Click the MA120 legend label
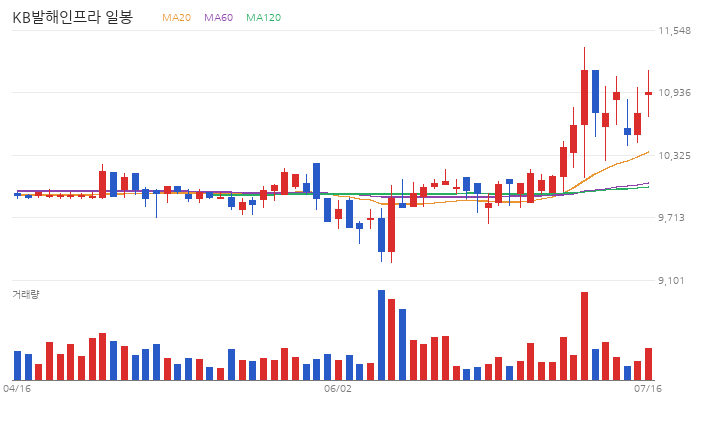This screenshot has height=440, width=720. click(264, 17)
